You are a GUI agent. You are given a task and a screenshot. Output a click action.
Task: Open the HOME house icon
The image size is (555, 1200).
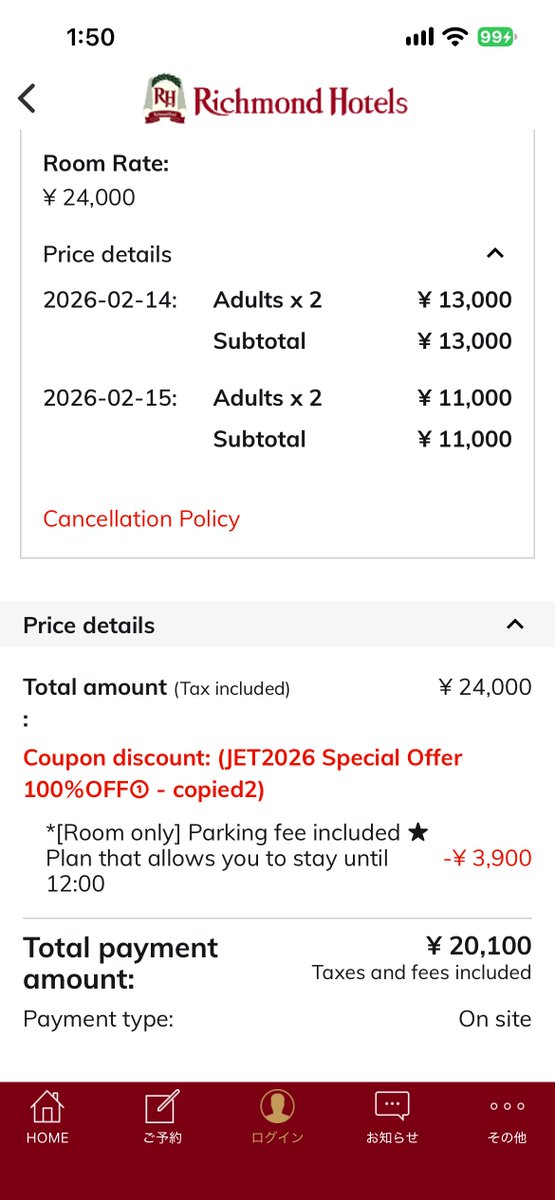coord(47,1107)
